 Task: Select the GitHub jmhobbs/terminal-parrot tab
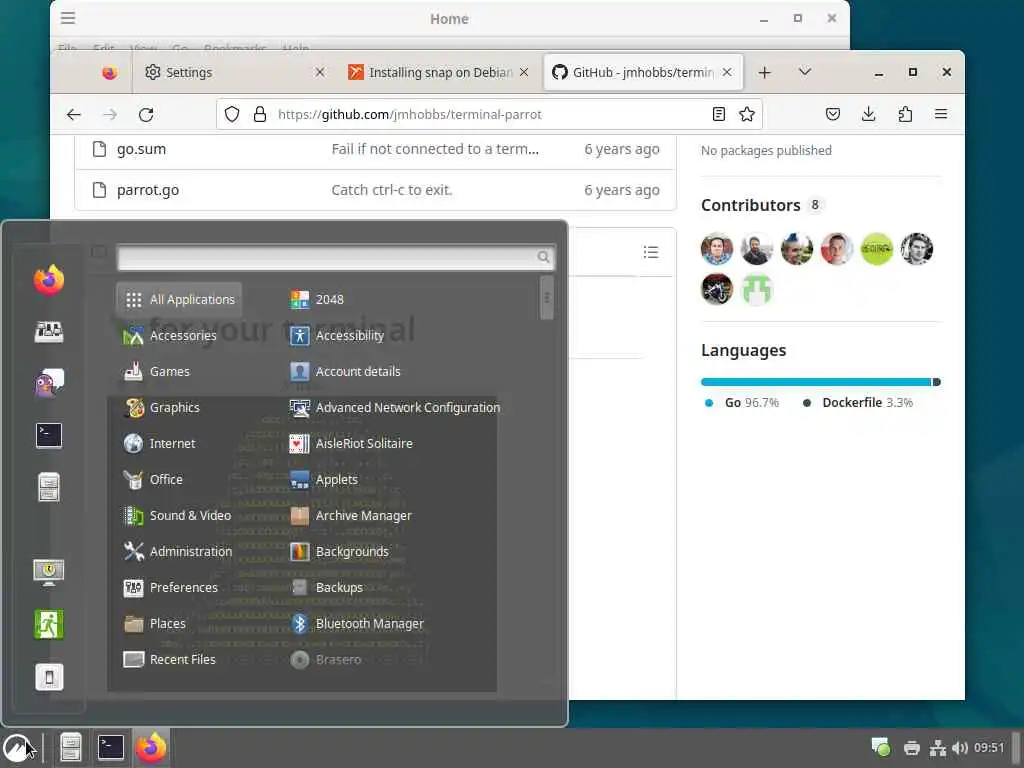tap(643, 72)
